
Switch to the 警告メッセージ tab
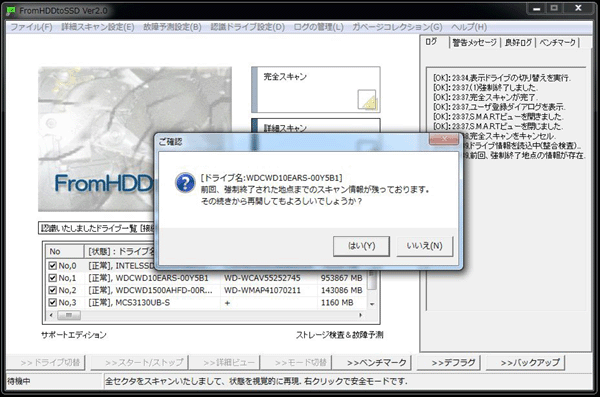474,42
